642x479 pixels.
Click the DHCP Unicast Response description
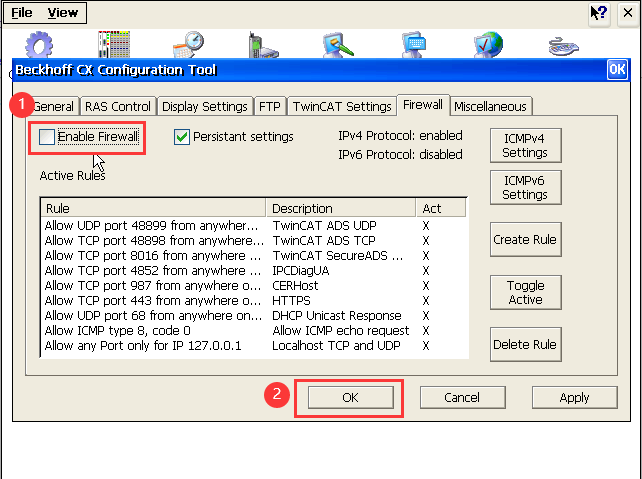[337, 316]
